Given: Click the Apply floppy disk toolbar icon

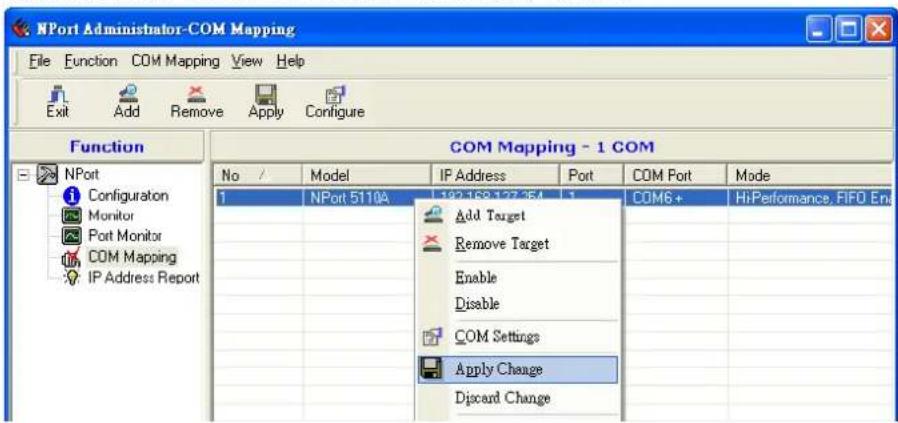Looking at the screenshot, I should (x=266, y=94).
